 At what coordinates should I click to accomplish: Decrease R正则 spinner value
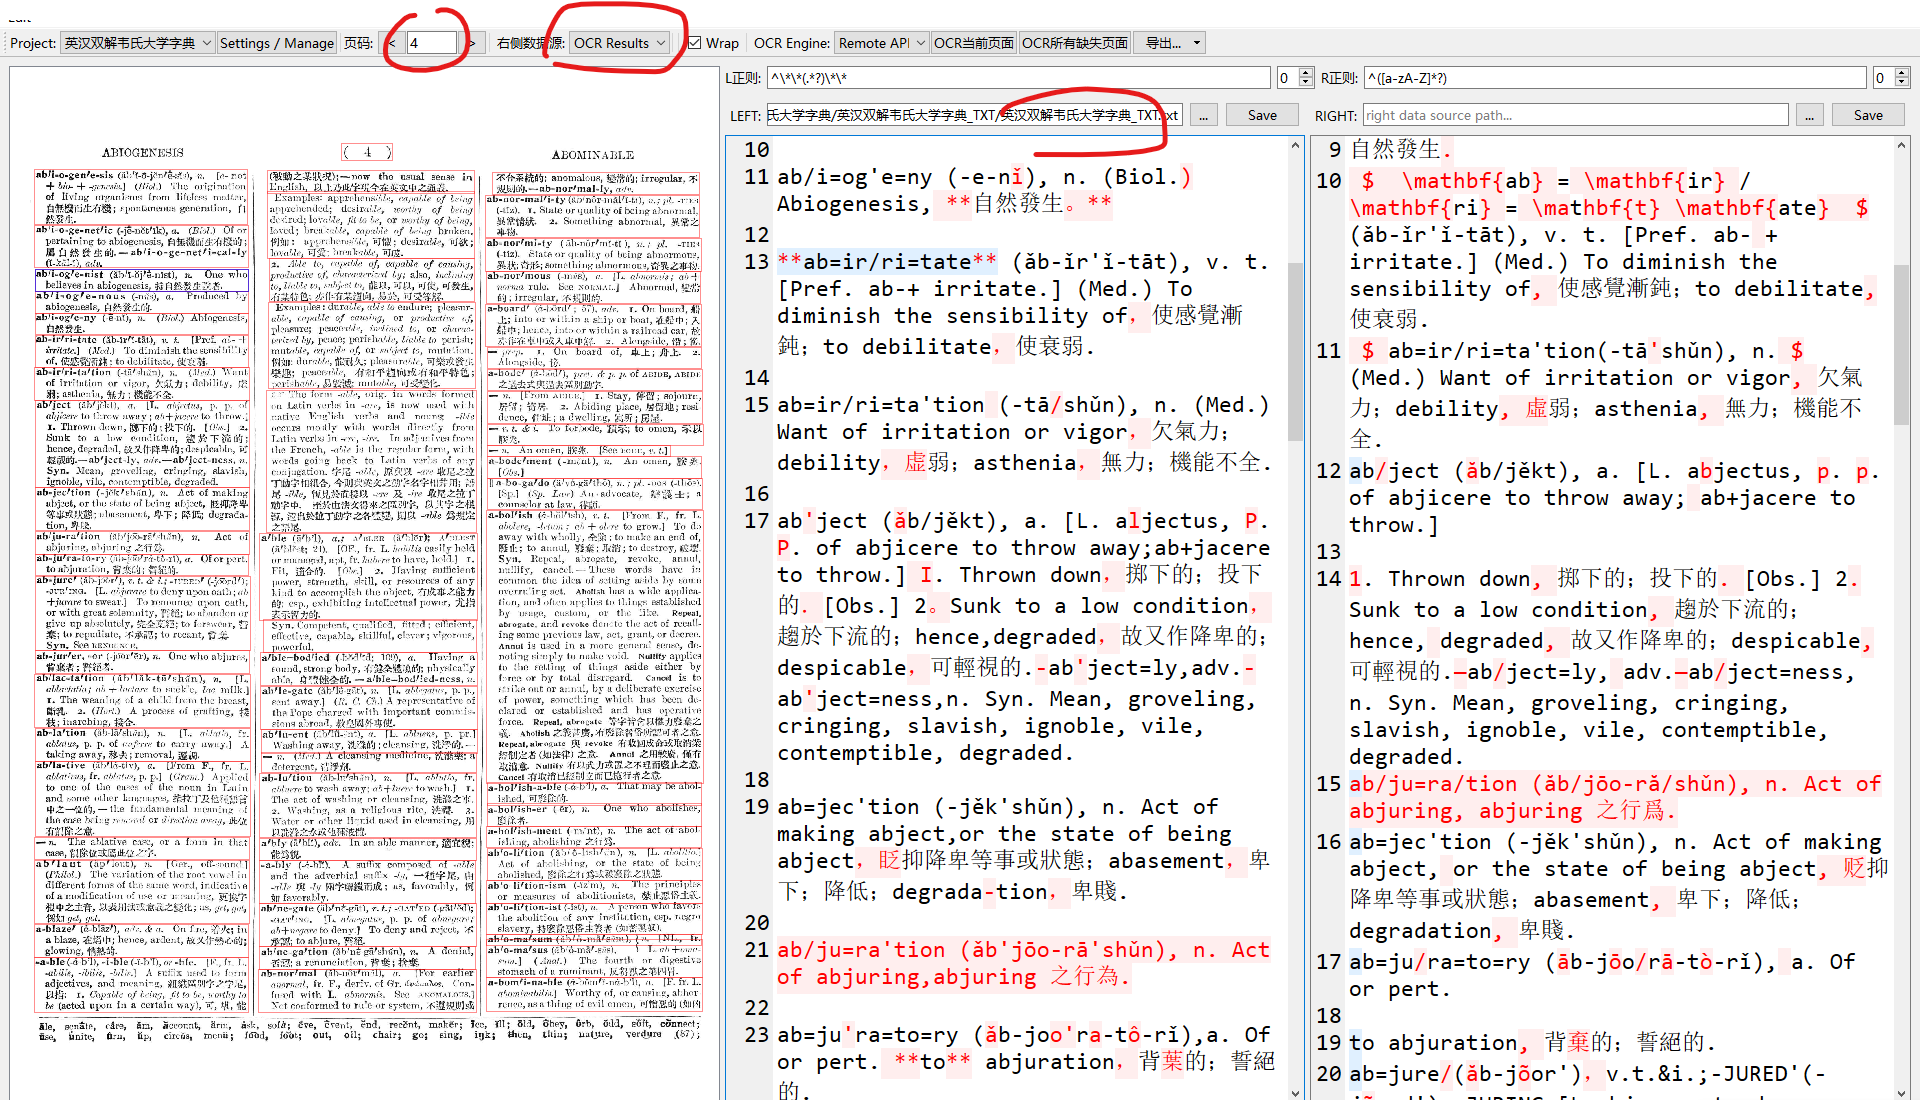1902,83
